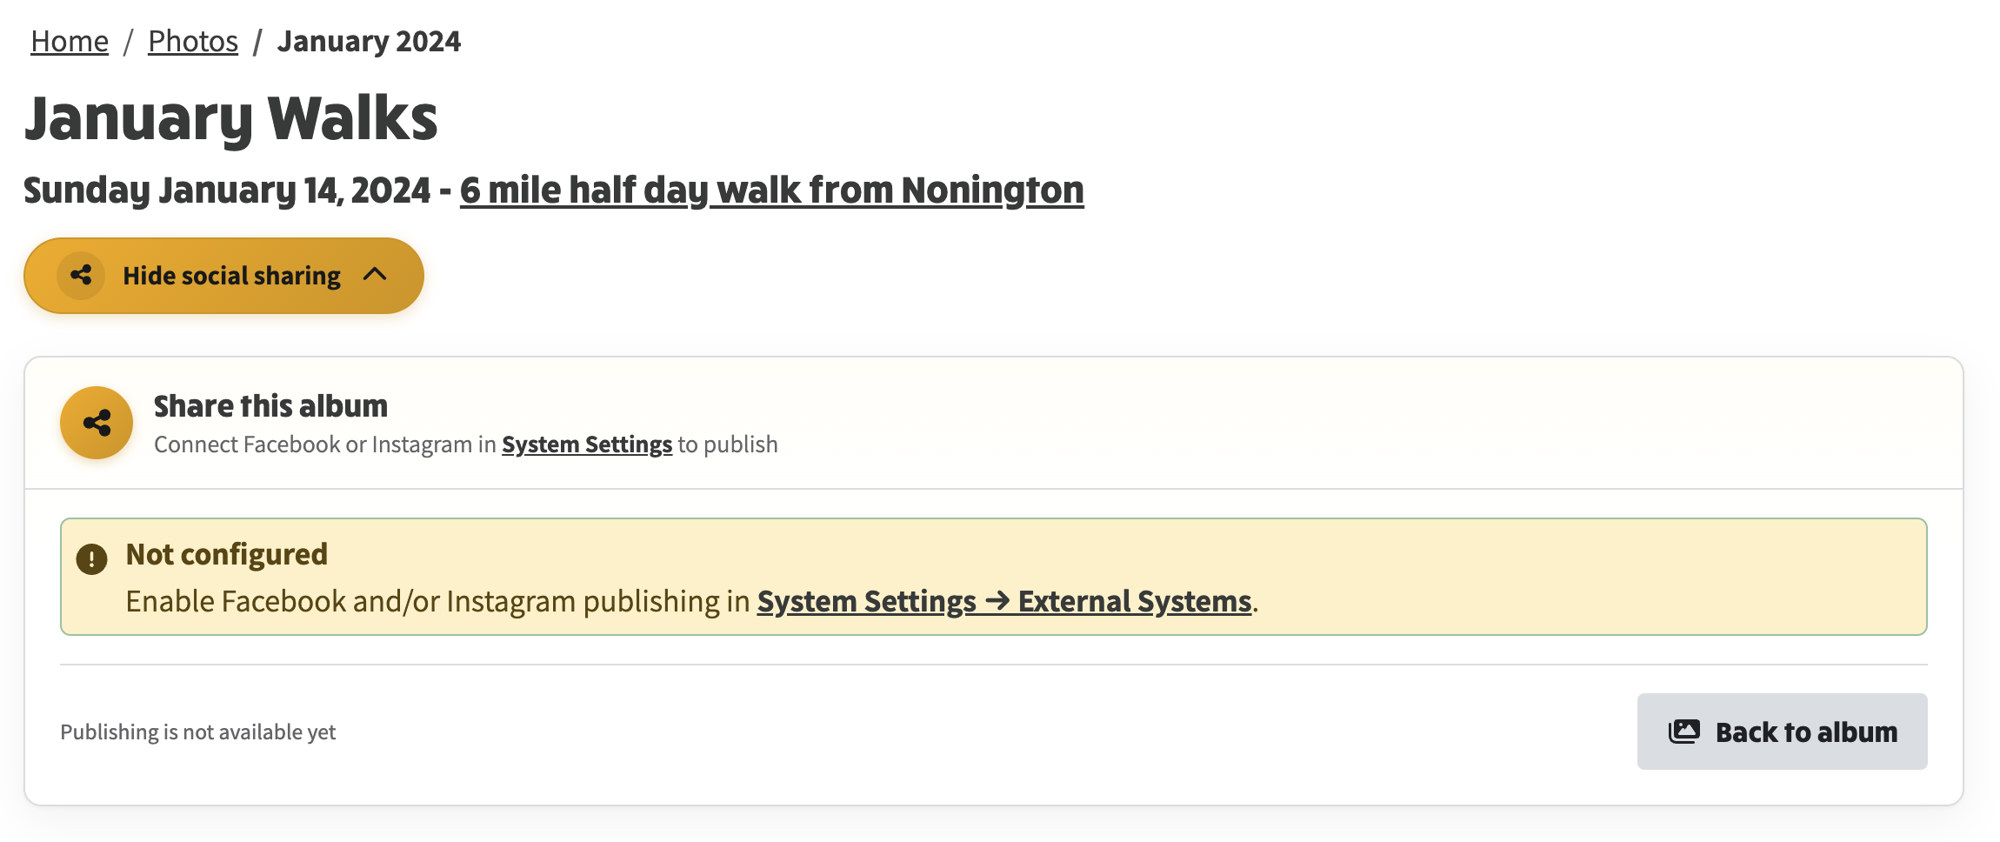Screen dimensions: 2000x842
Task: Click the share icon in Hide social sharing button
Action: tap(81, 275)
